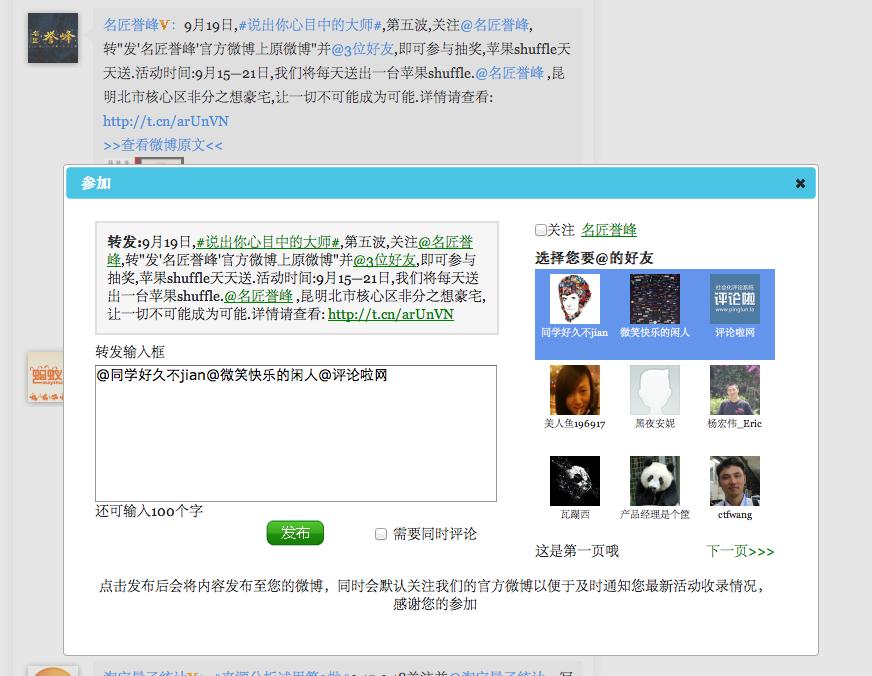Select friend avatar 微笑快乐的闲人
Image resolution: width=872 pixels, height=676 pixels.
tap(655, 299)
